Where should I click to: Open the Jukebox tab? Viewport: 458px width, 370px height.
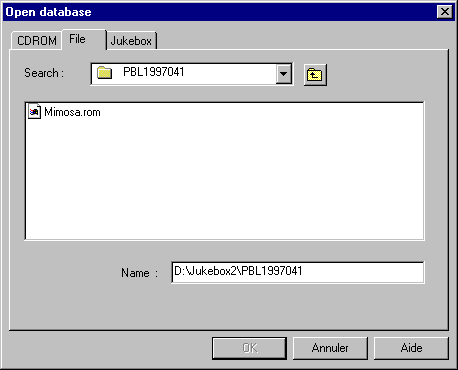131,41
